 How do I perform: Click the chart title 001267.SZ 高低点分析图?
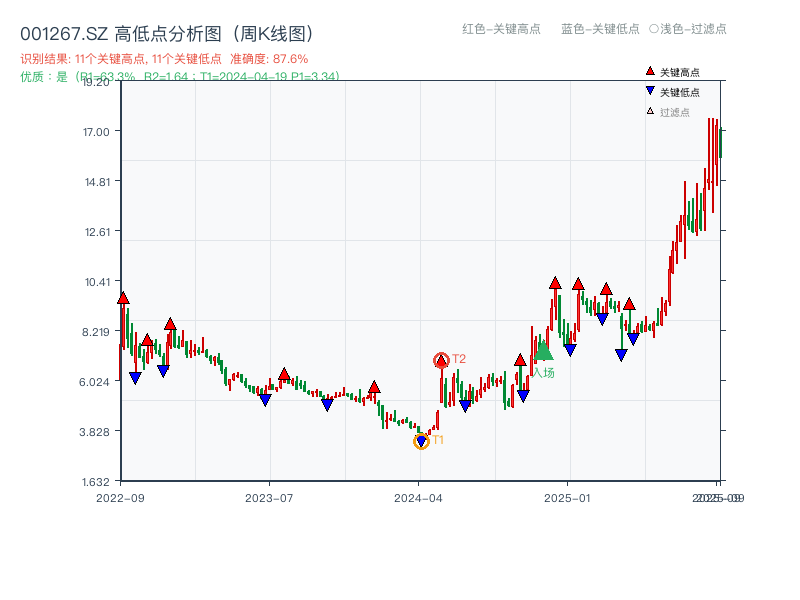click(x=167, y=34)
